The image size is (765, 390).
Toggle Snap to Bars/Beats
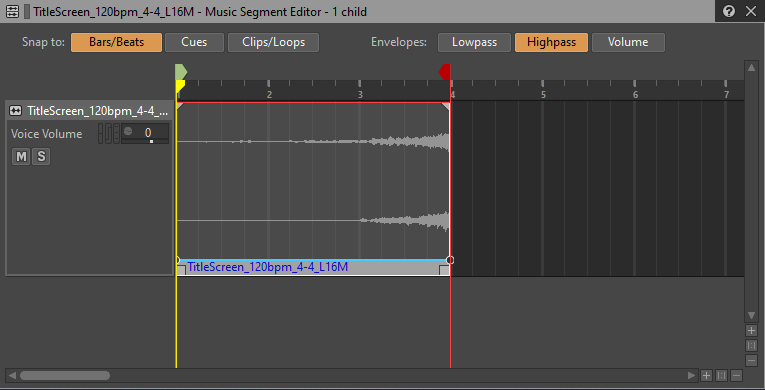coord(116,42)
